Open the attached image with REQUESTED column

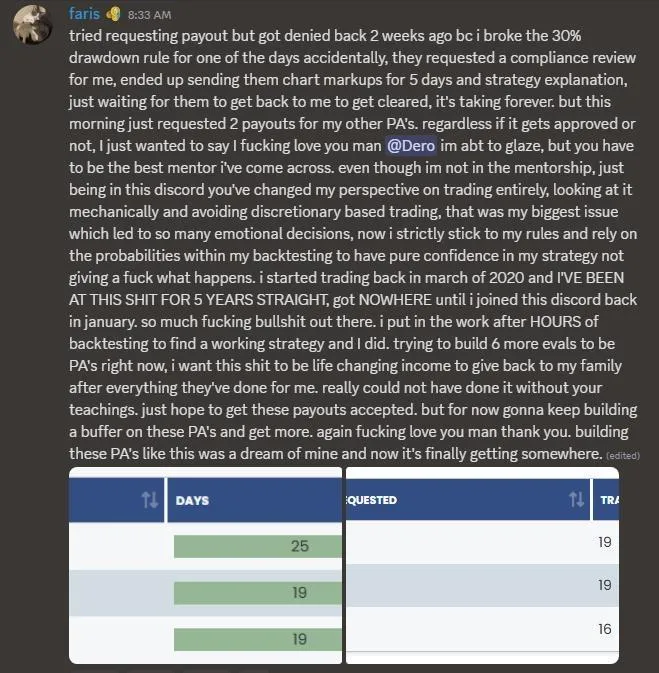pyautogui.click(x=483, y=565)
